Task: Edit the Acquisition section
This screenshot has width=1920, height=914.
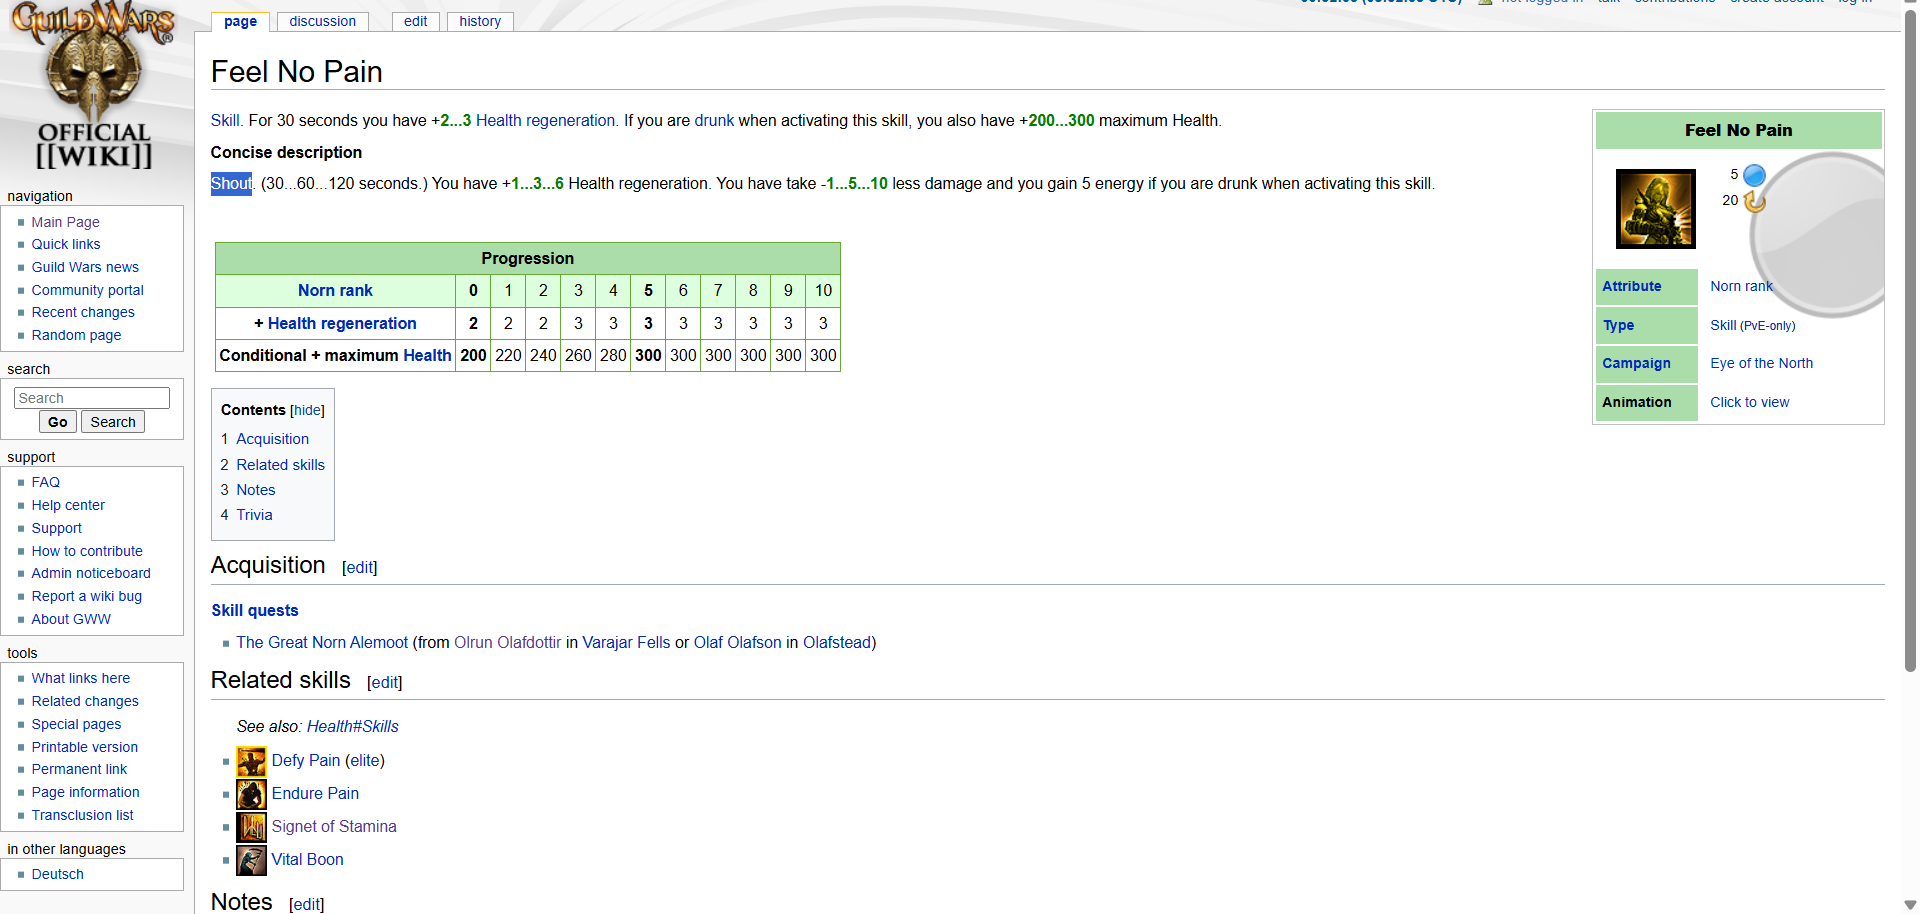Action: [x=359, y=567]
